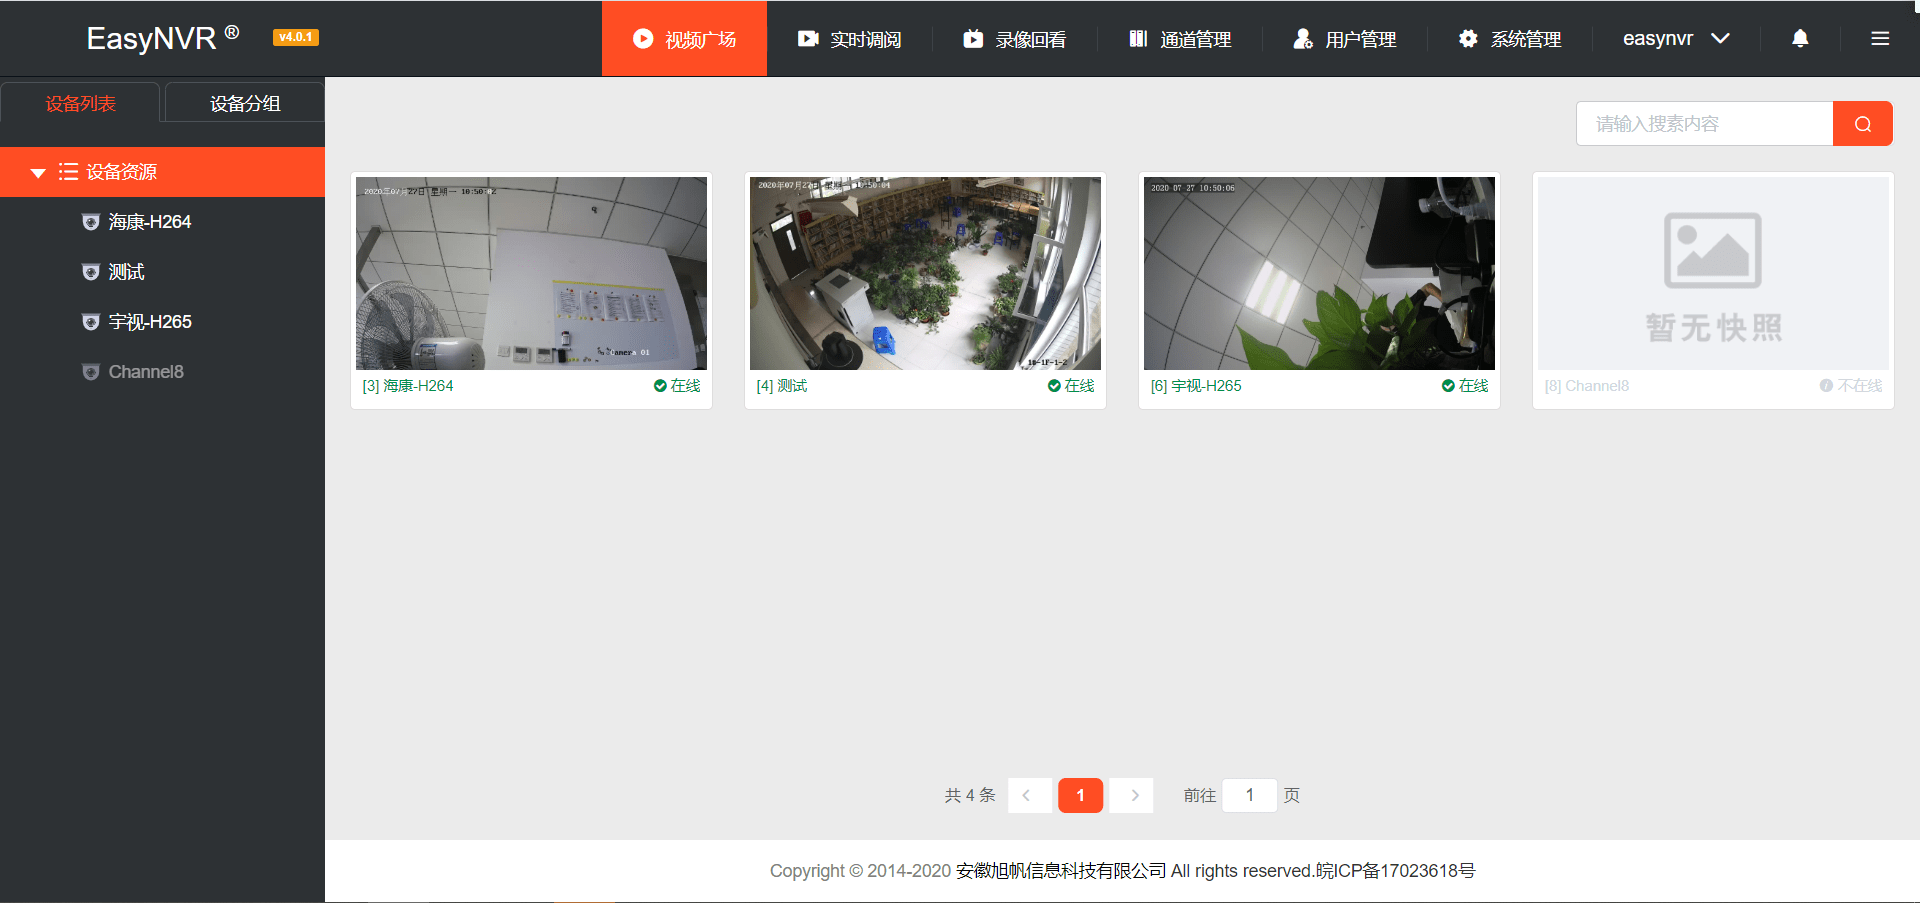Open the easynvr account dropdown
The image size is (1920, 903).
pos(1674,38)
